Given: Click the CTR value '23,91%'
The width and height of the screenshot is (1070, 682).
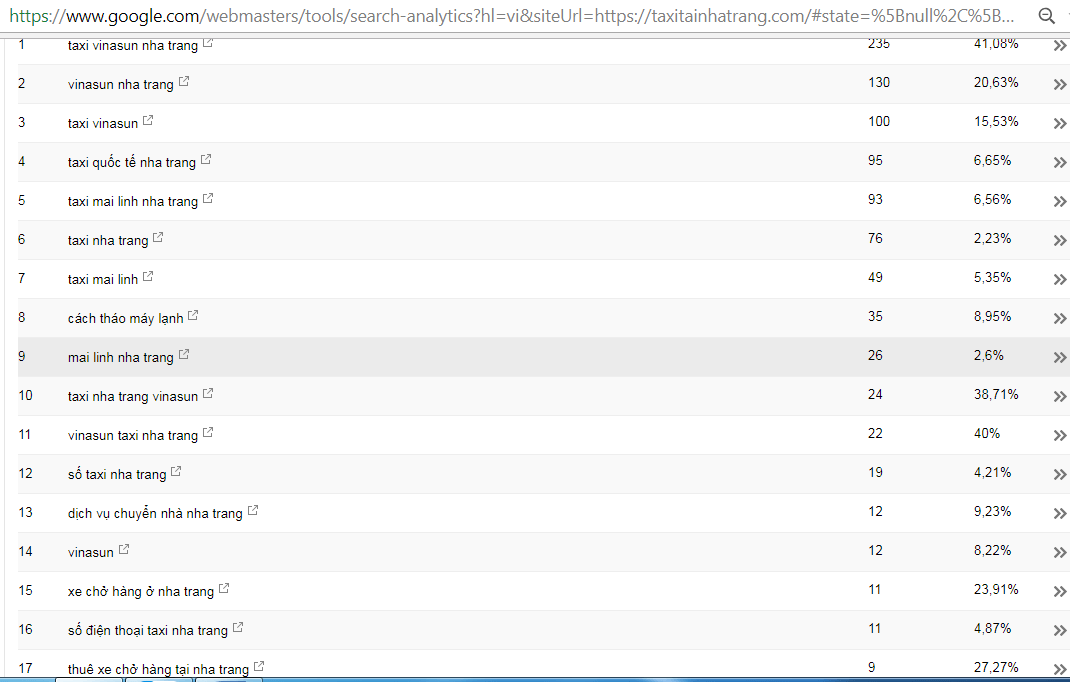Looking at the screenshot, I should (996, 589).
